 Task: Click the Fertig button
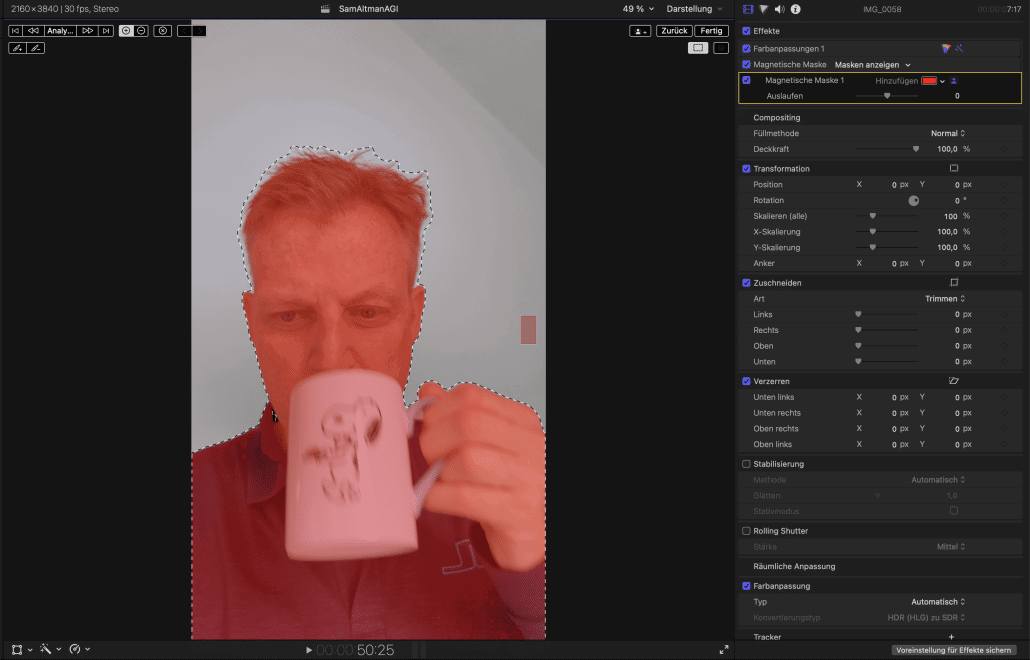tap(711, 31)
